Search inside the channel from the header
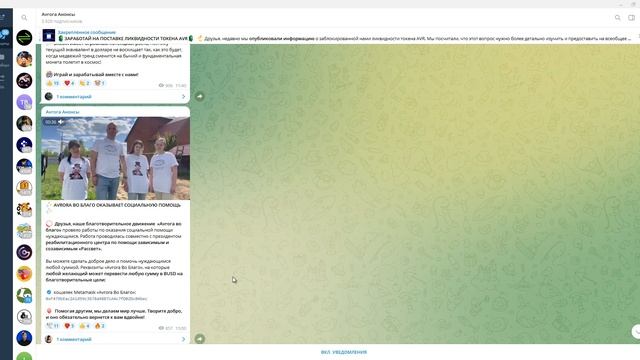 [618, 18]
